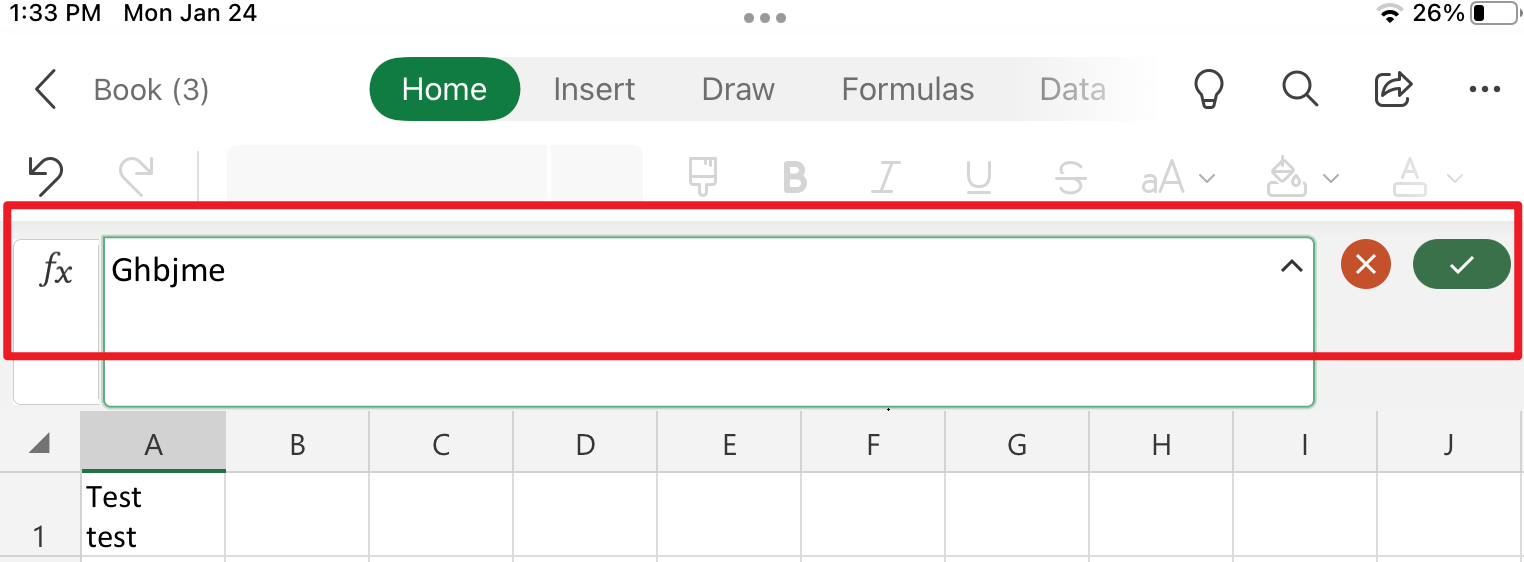Image resolution: width=1524 pixels, height=562 pixels.
Task: Open the search magnifier icon
Action: [x=1300, y=89]
